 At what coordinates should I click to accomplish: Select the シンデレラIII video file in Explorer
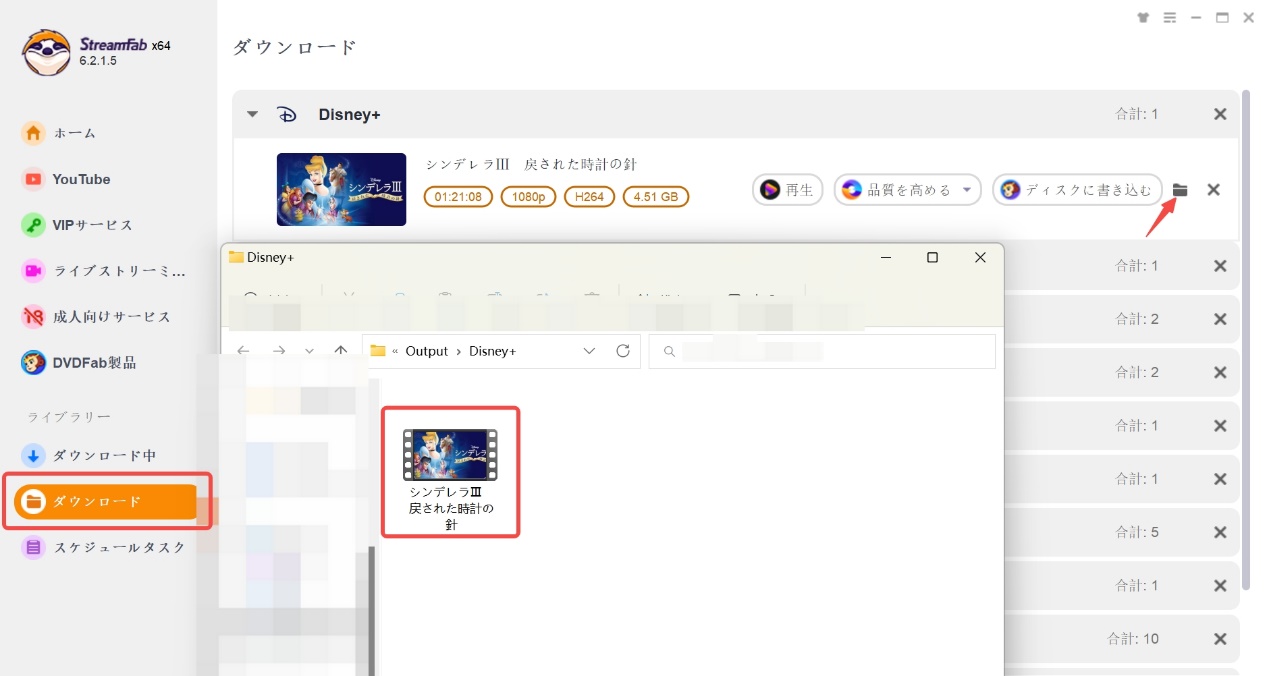[x=450, y=479]
